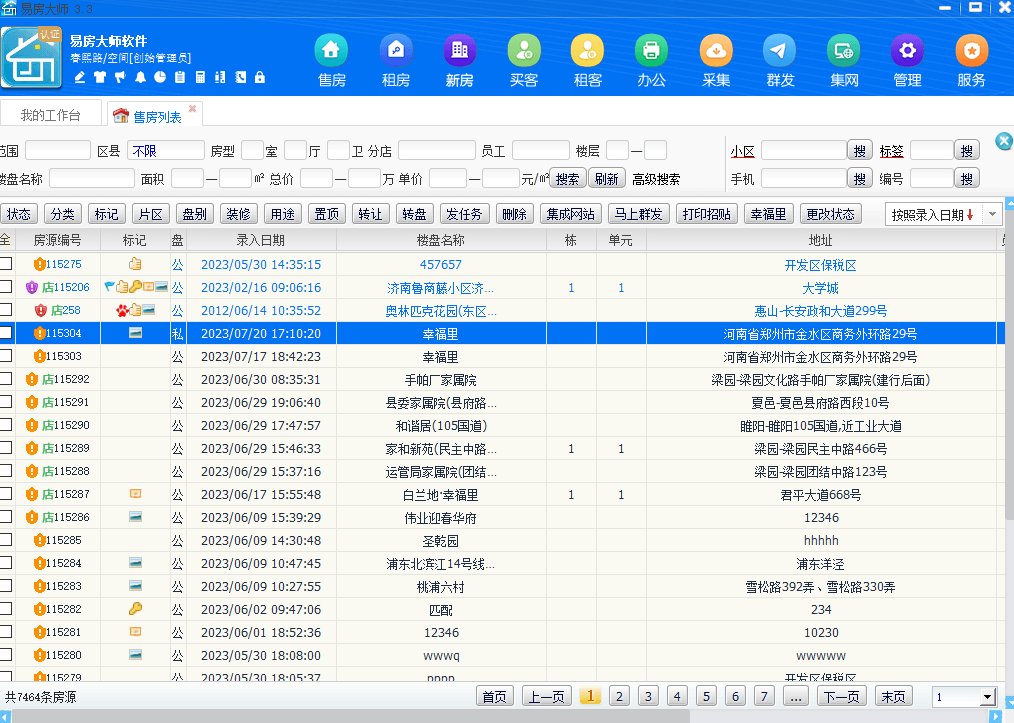Select the checkbox for listing 店115289
The width and height of the screenshot is (1014, 723).
click(x=6, y=448)
